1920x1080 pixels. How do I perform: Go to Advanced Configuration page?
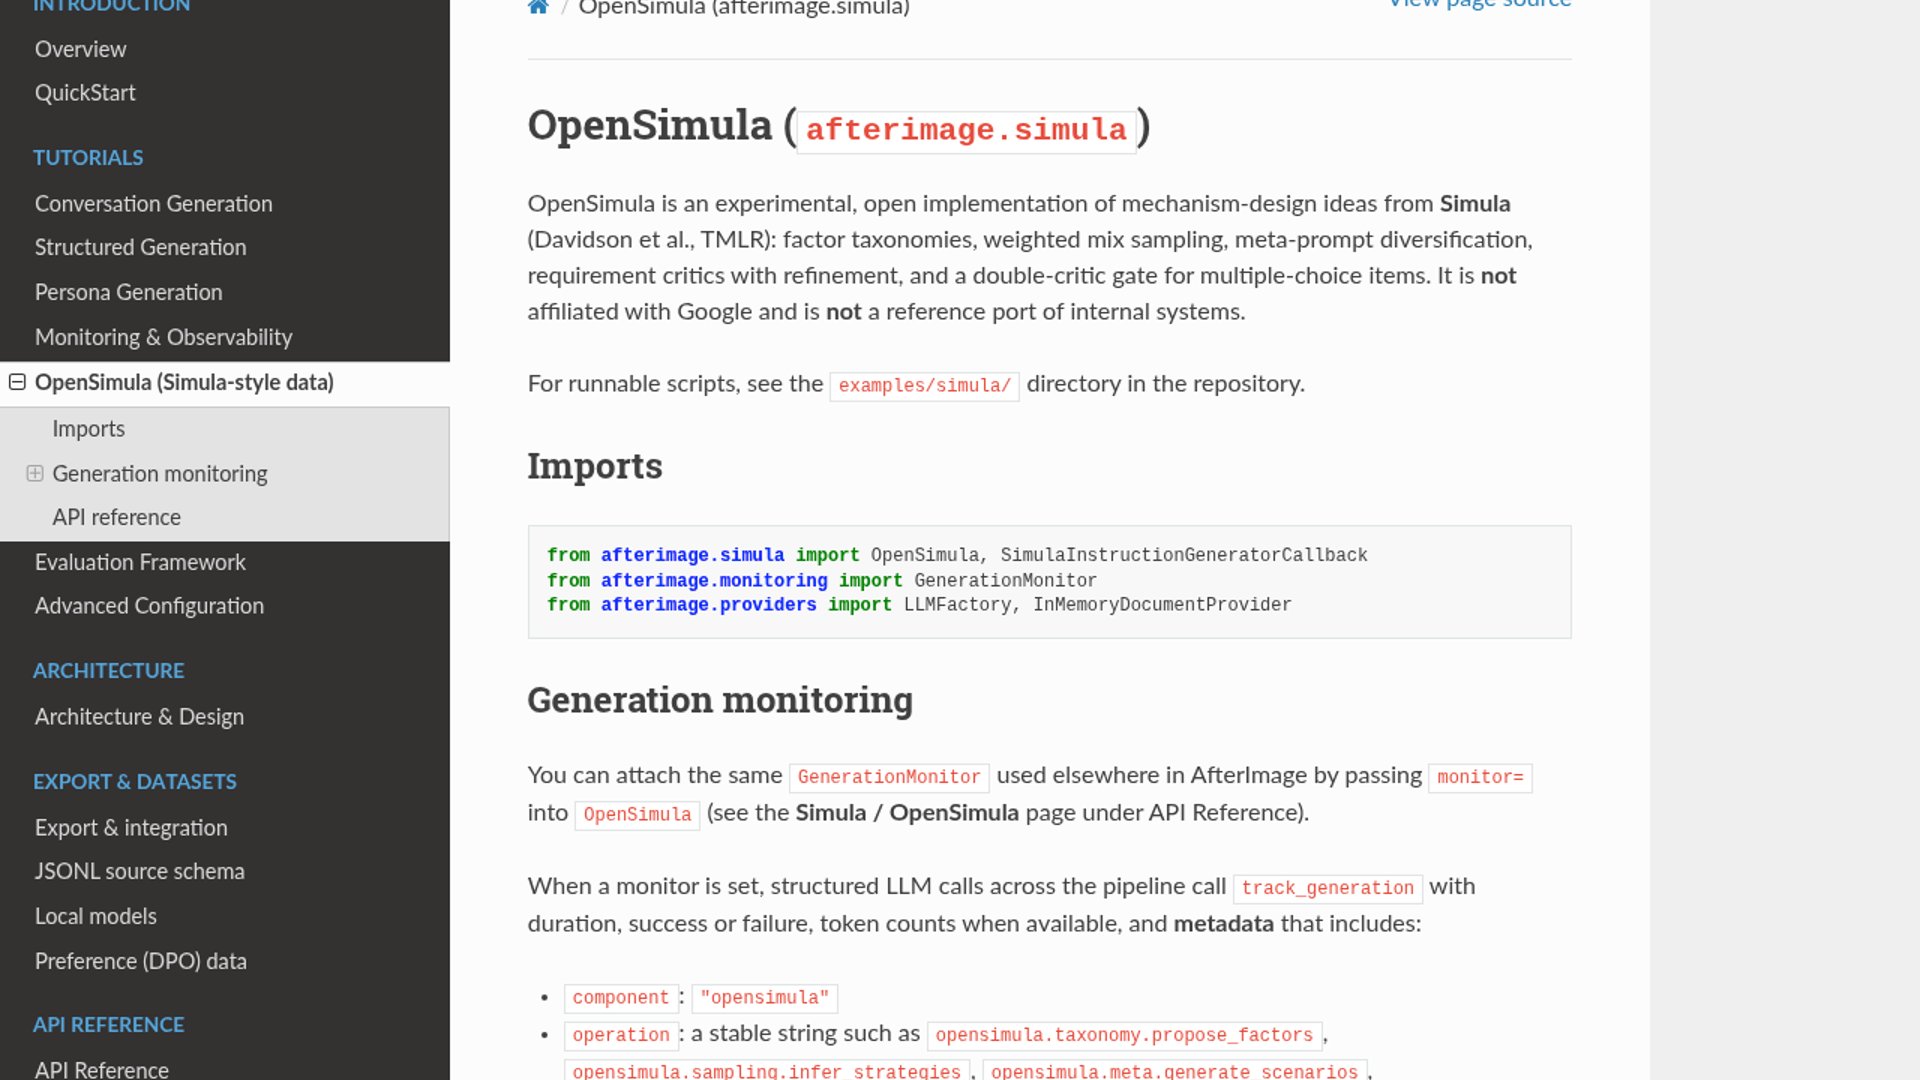pos(149,606)
